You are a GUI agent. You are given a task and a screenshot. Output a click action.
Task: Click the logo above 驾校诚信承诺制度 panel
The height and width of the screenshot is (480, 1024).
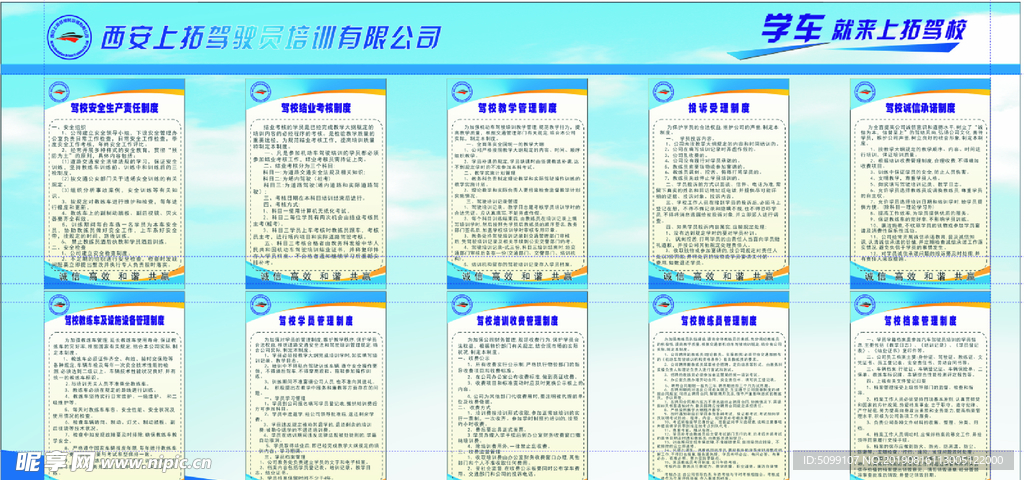tap(865, 91)
